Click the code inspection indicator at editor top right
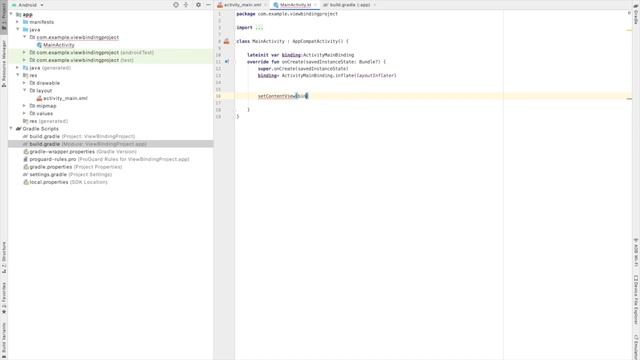Viewport: 640px width, 360px height. (x=629, y=13)
